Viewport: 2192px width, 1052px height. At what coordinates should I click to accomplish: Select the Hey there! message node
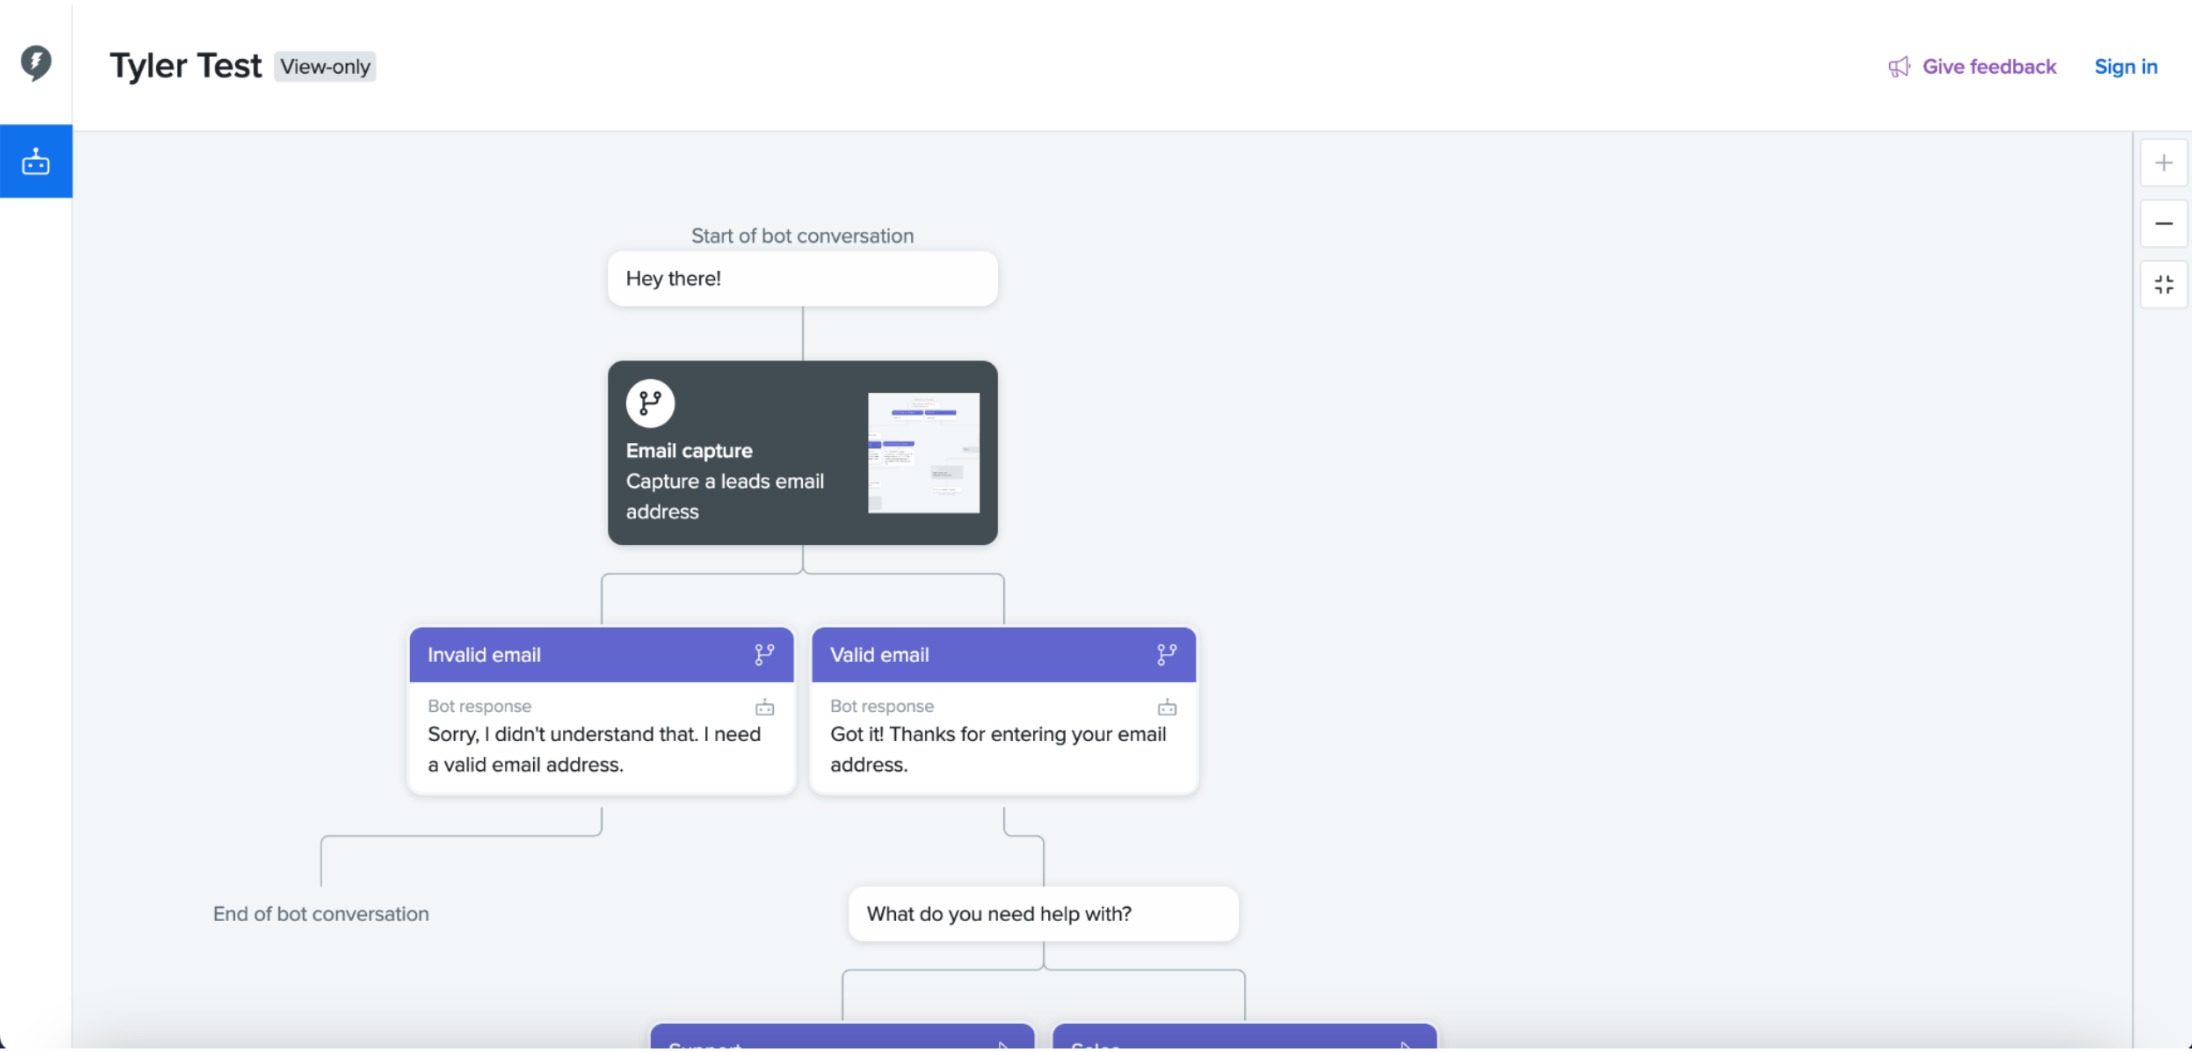[x=802, y=279]
